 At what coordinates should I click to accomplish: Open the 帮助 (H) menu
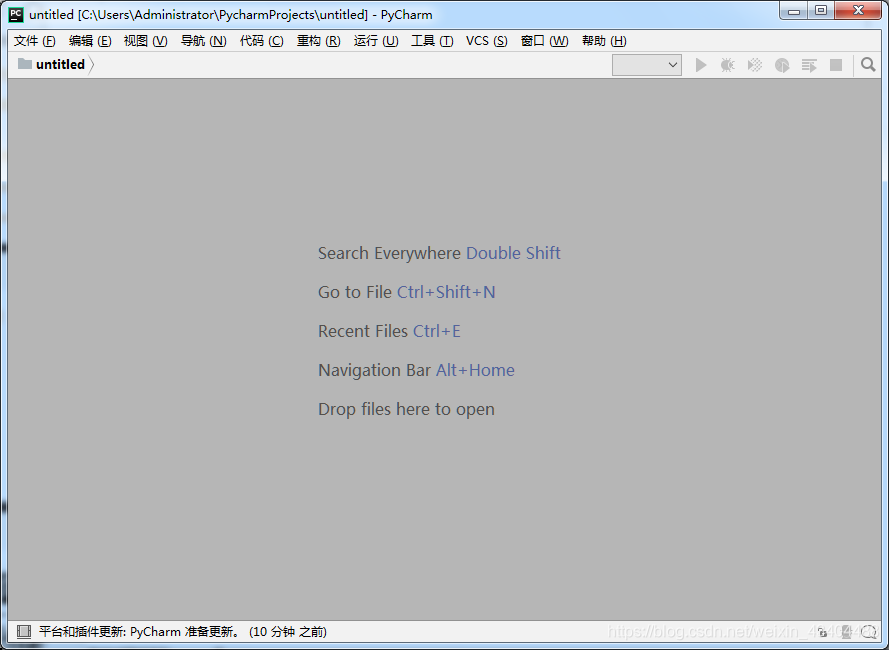pos(604,41)
